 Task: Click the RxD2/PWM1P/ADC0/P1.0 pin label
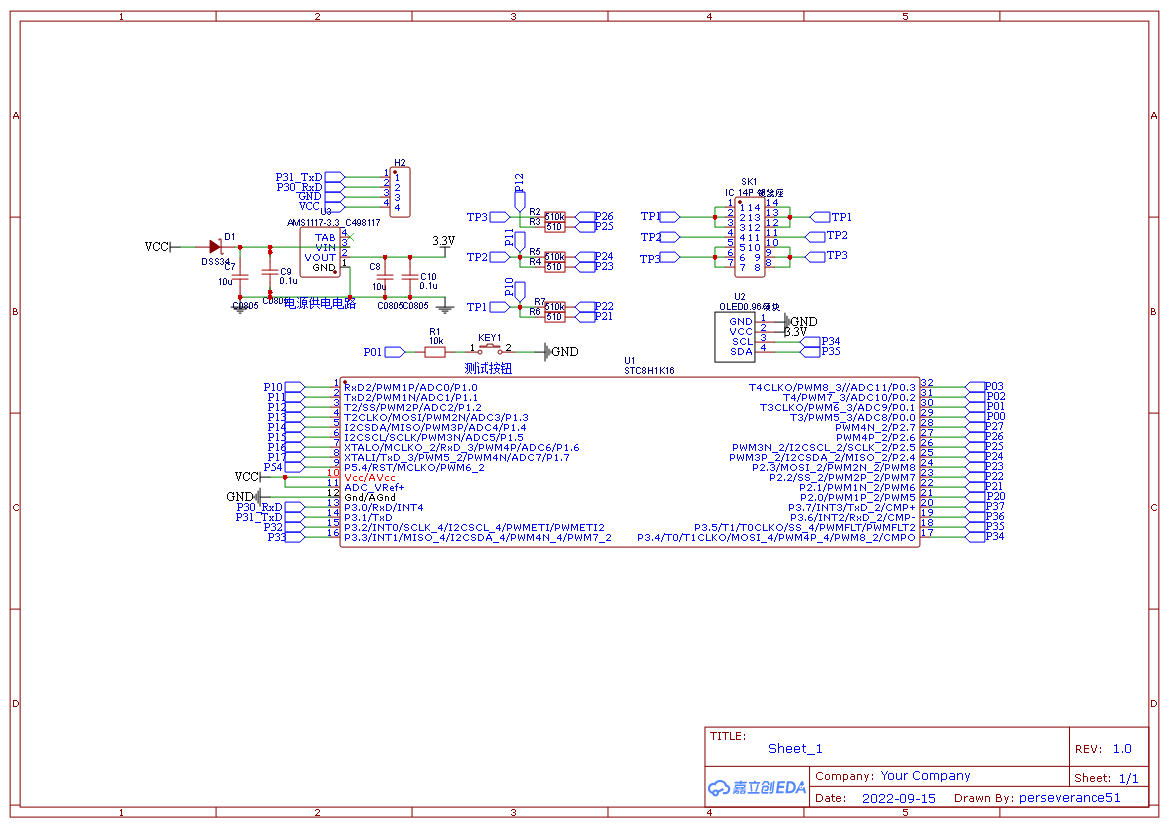pyautogui.click(x=411, y=387)
